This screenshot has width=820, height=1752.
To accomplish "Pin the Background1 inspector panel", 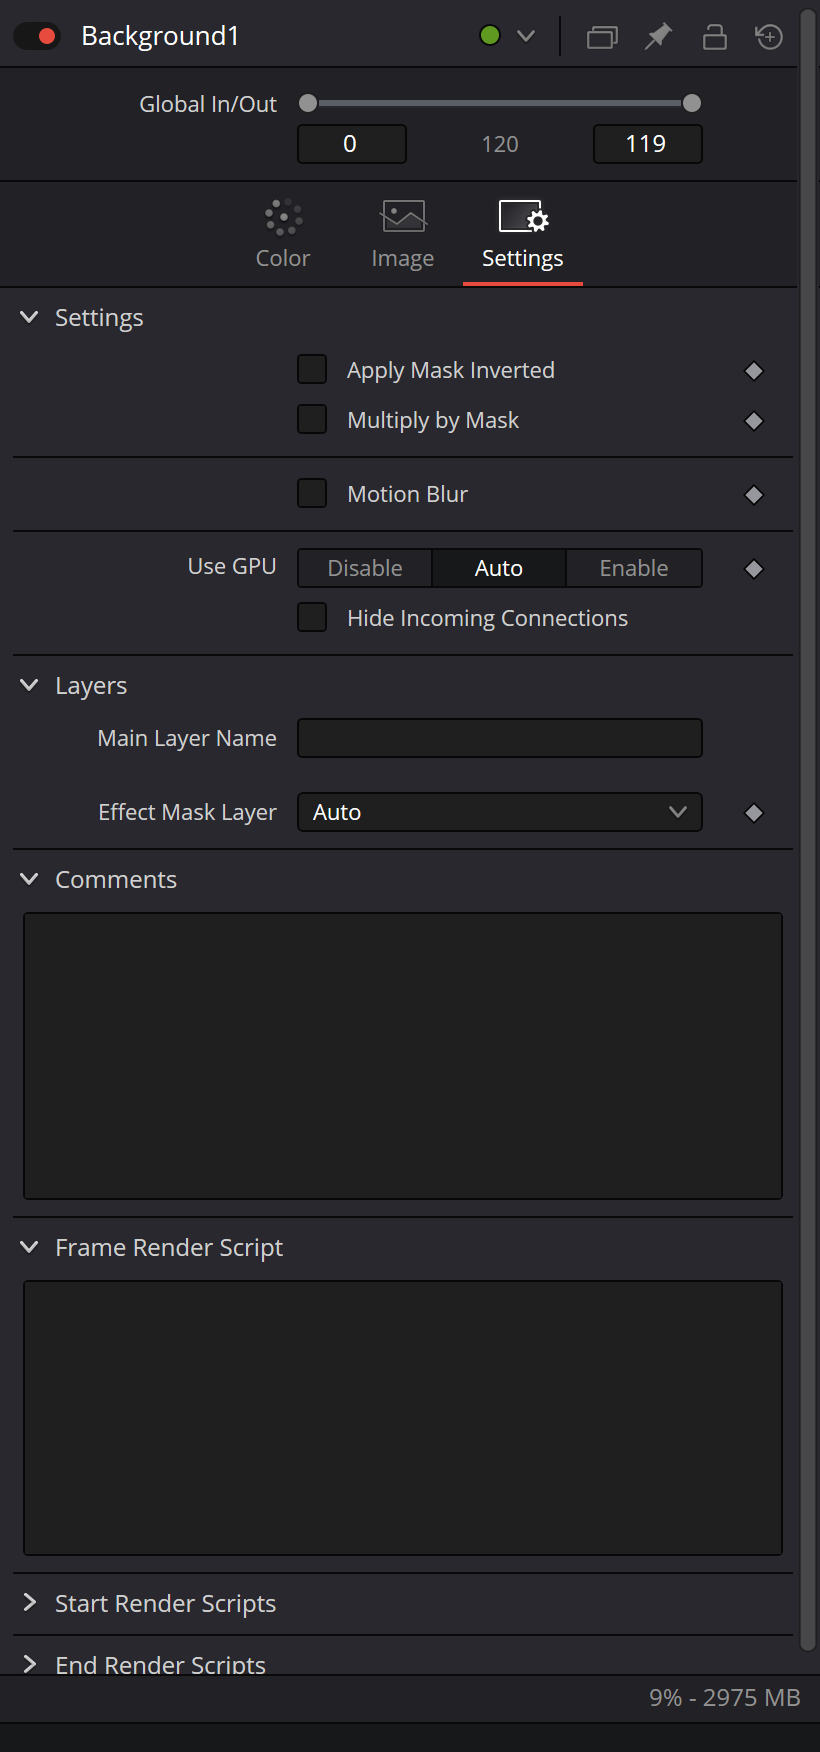I will click(x=658, y=37).
